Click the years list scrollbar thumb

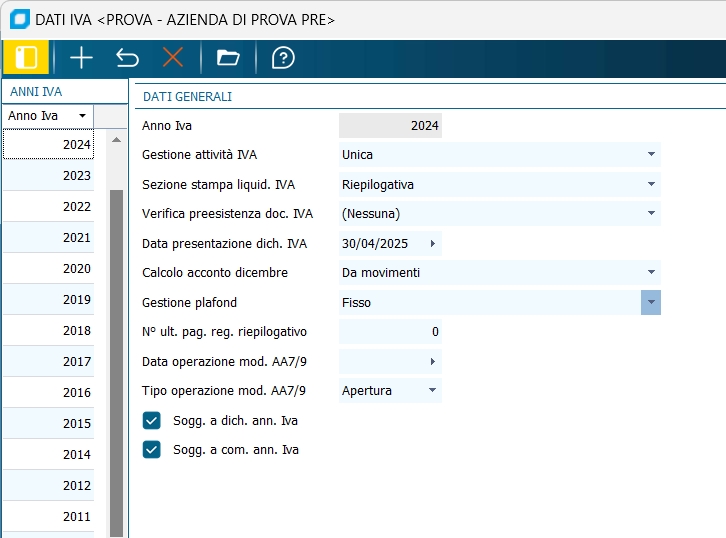(x=116, y=363)
